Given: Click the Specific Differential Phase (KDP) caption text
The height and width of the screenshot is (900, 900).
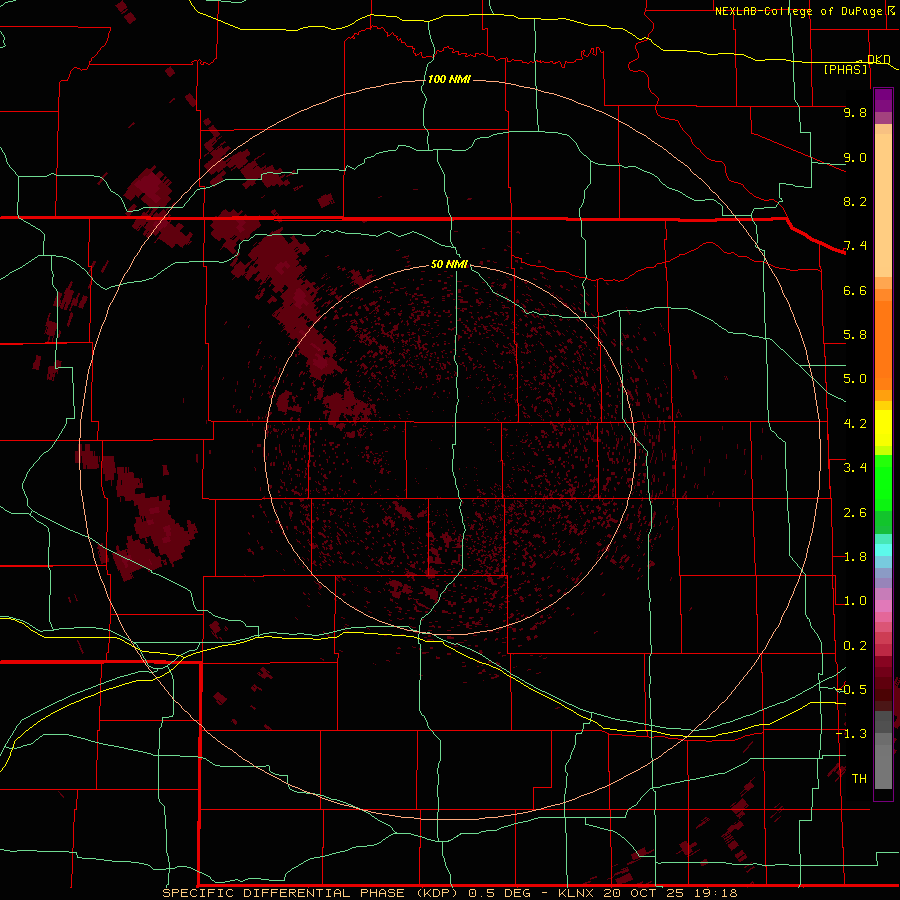Looking at the screenshot, I should tap(312, 893).
